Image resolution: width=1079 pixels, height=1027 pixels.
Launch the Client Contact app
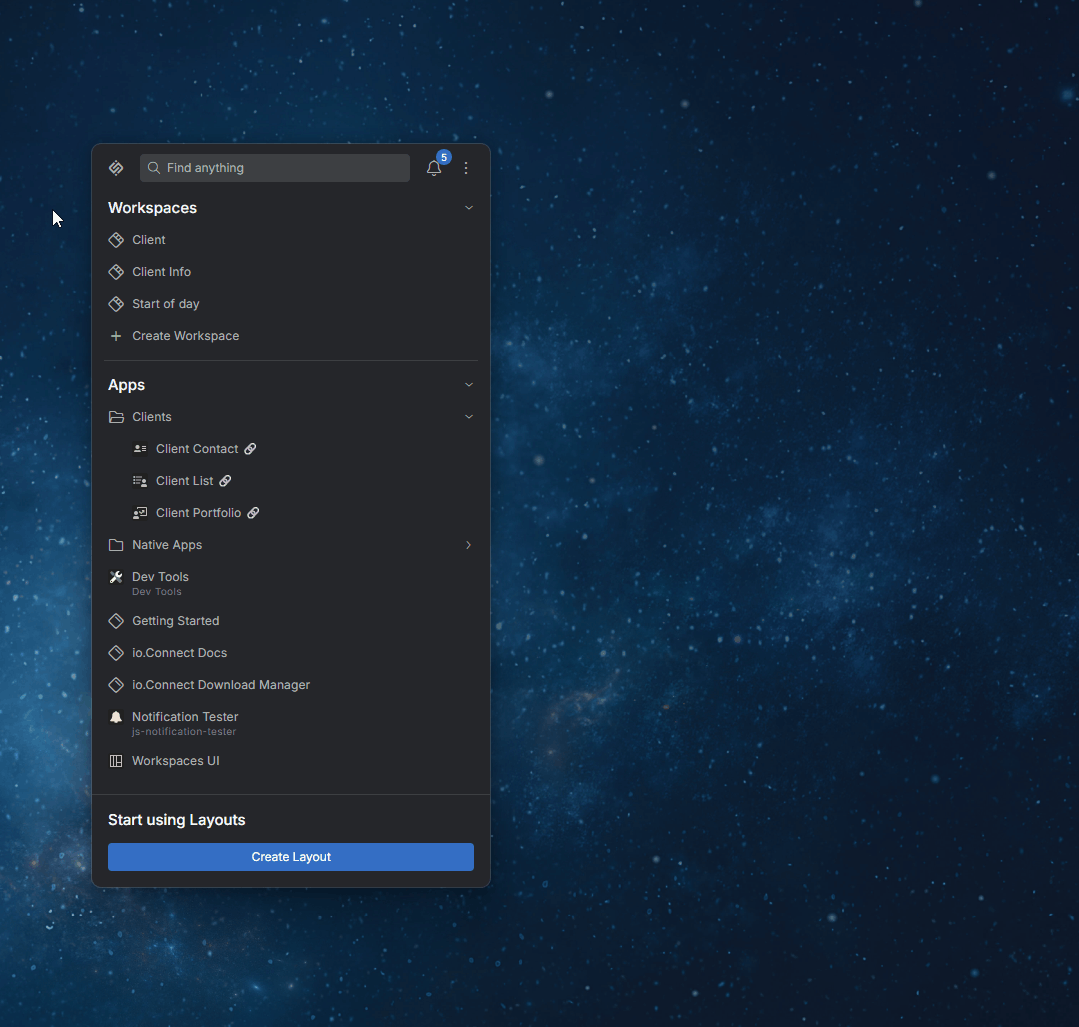[x=197, y=449]
